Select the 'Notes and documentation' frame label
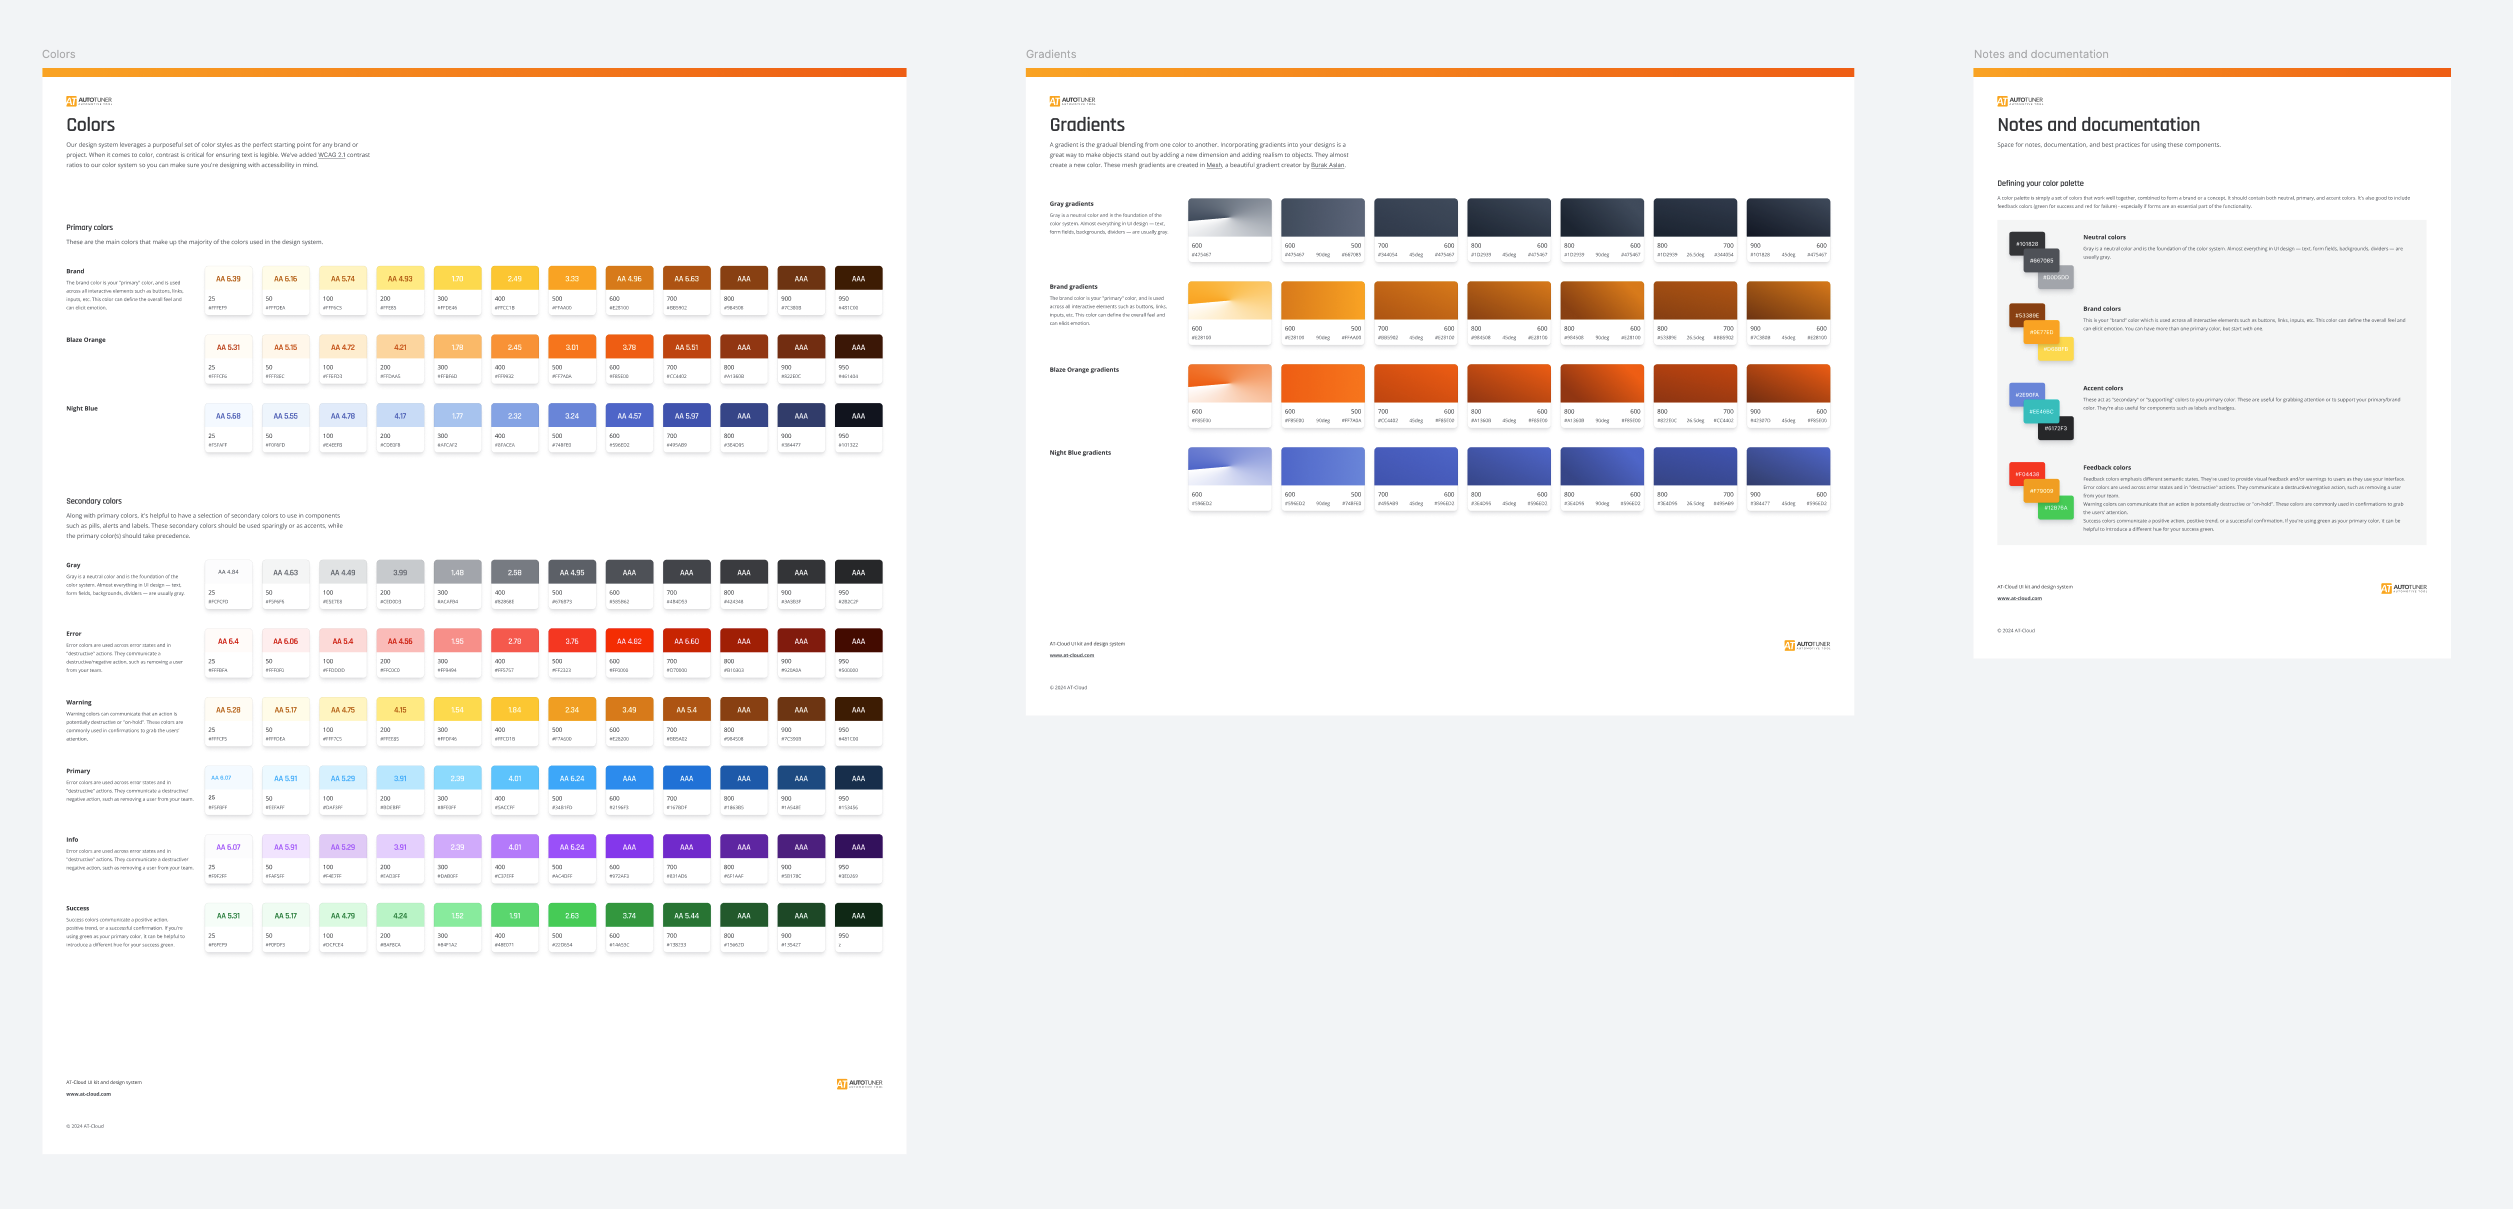Image resolution: width=2513 pixels, height=1209 pixels. tap(2041, 54)
